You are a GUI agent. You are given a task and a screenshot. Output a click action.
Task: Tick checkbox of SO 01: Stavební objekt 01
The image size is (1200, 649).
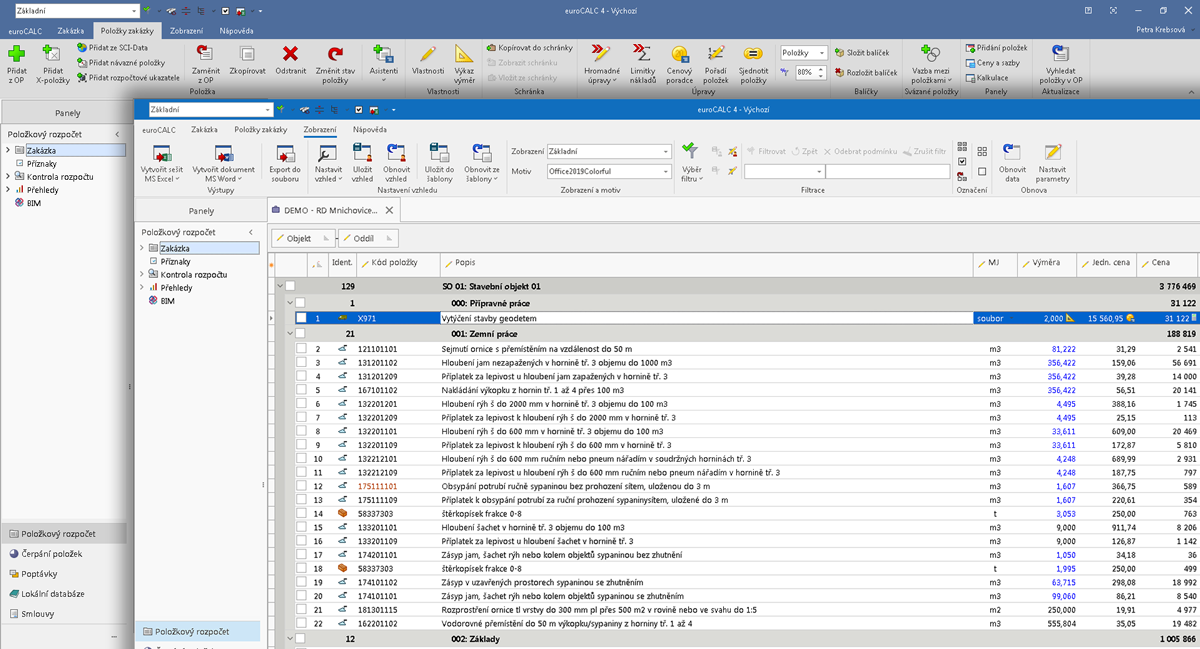[x=291, y=286]
